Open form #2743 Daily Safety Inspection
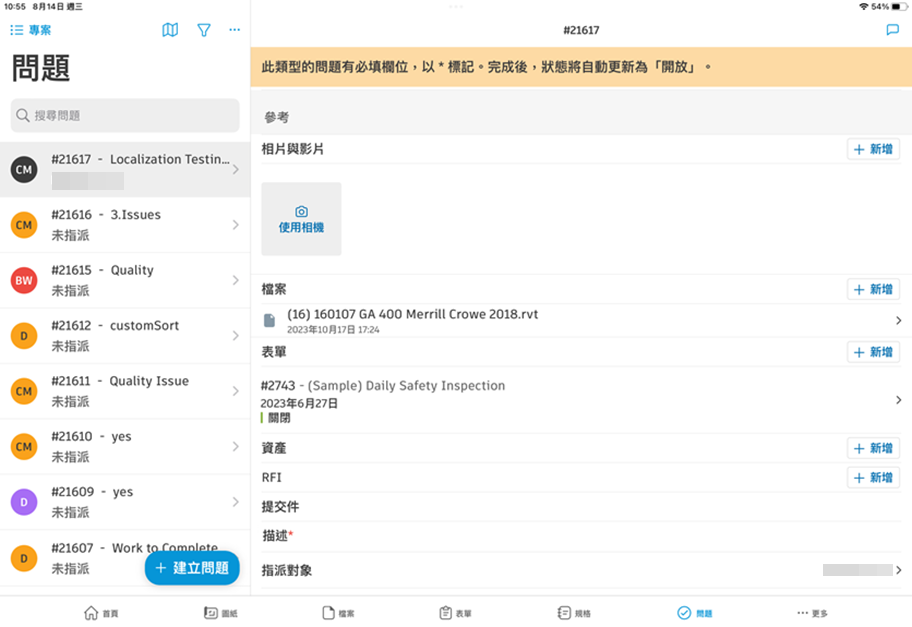This screenshot has height=627, width=912. [581, 400]
